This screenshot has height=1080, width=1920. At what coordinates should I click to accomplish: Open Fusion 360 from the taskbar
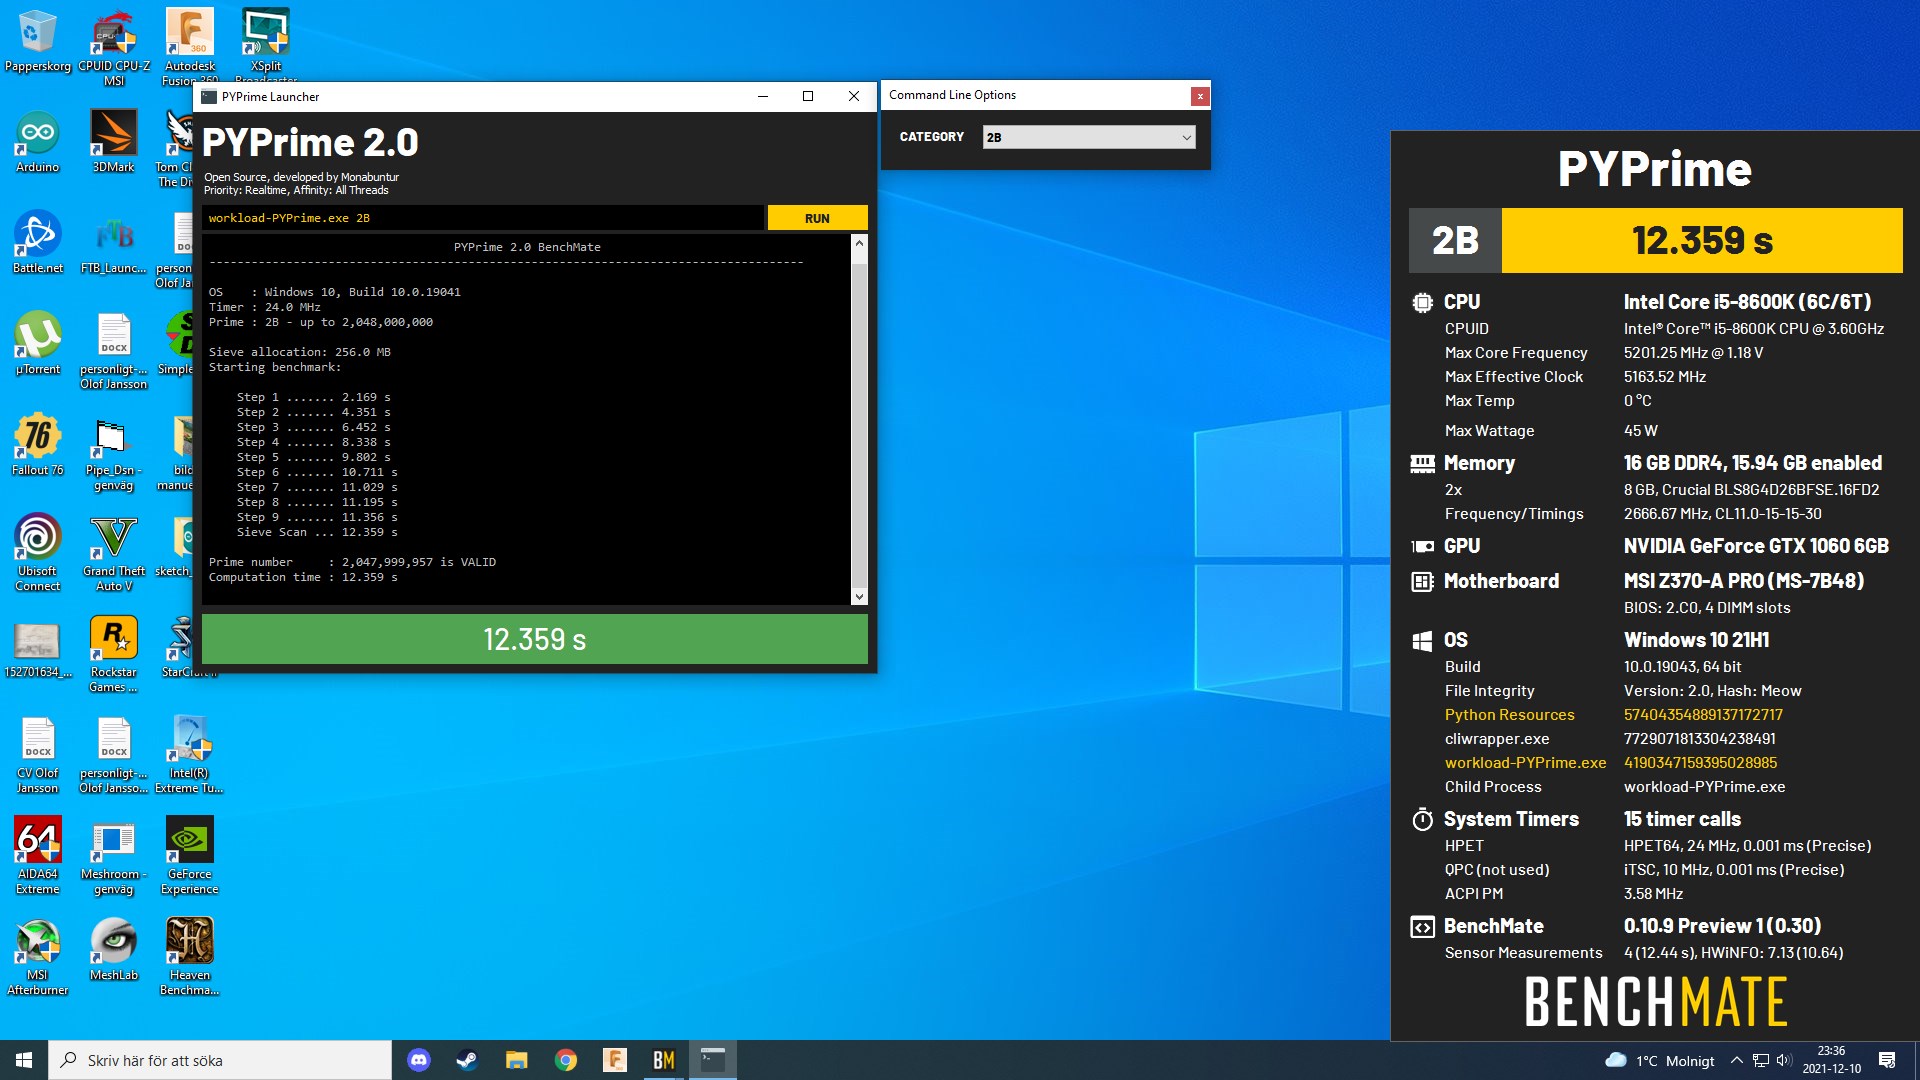(615, 1060)
